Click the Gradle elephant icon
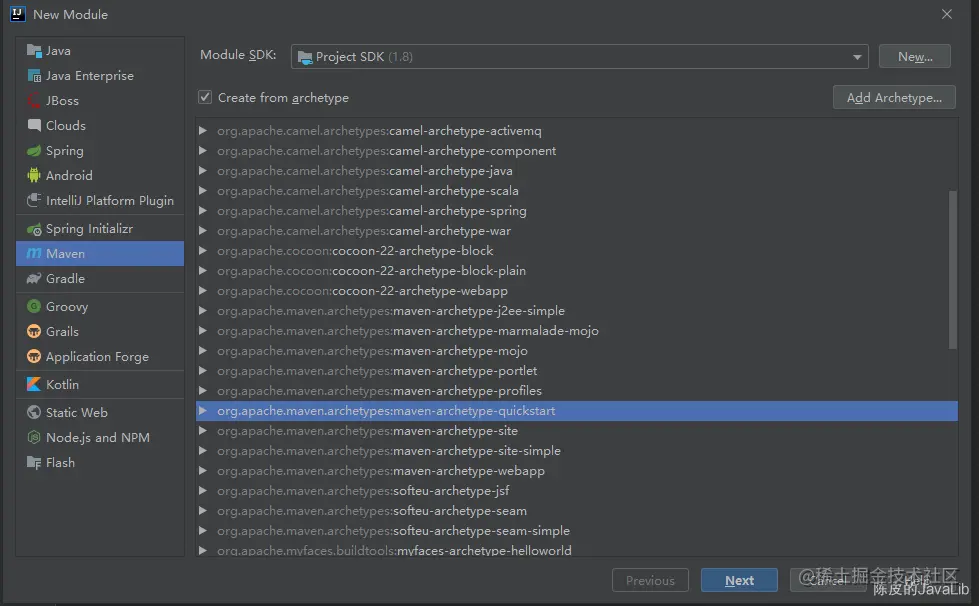 tap(34, 278)
